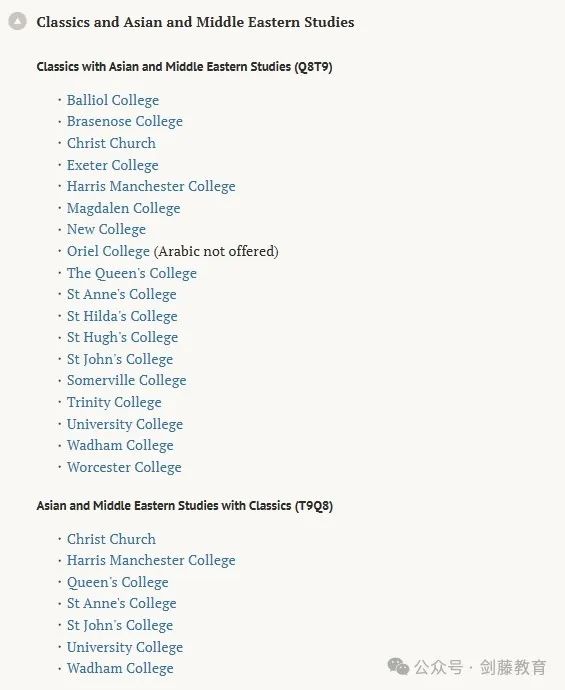Visit New College link
The image size is (565, 690).
pyautogui.click(x=106, y=229)
